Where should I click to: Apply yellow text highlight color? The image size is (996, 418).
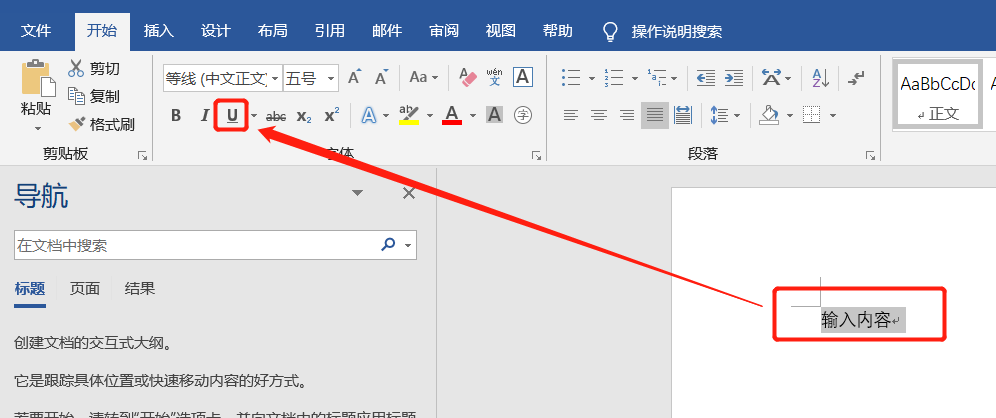tap(409, 116)
